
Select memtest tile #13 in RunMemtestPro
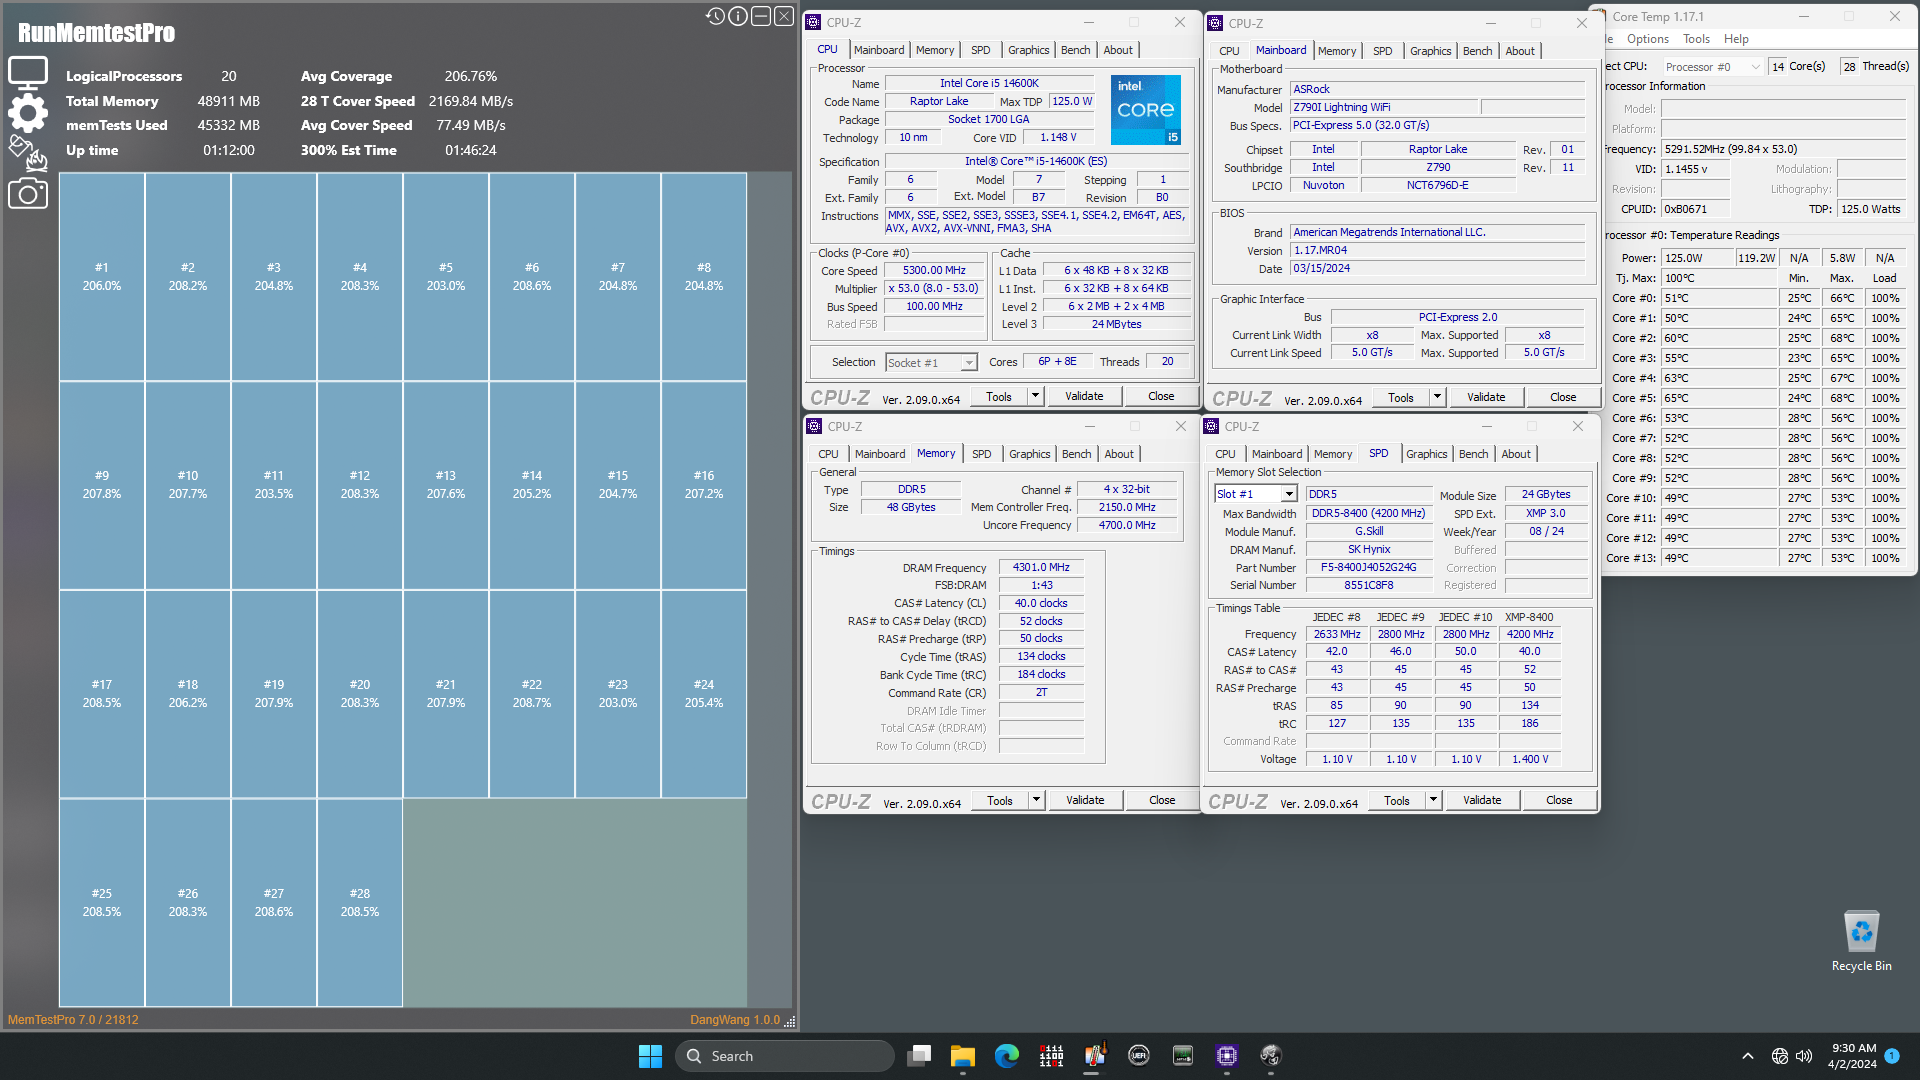click(446, 483)
